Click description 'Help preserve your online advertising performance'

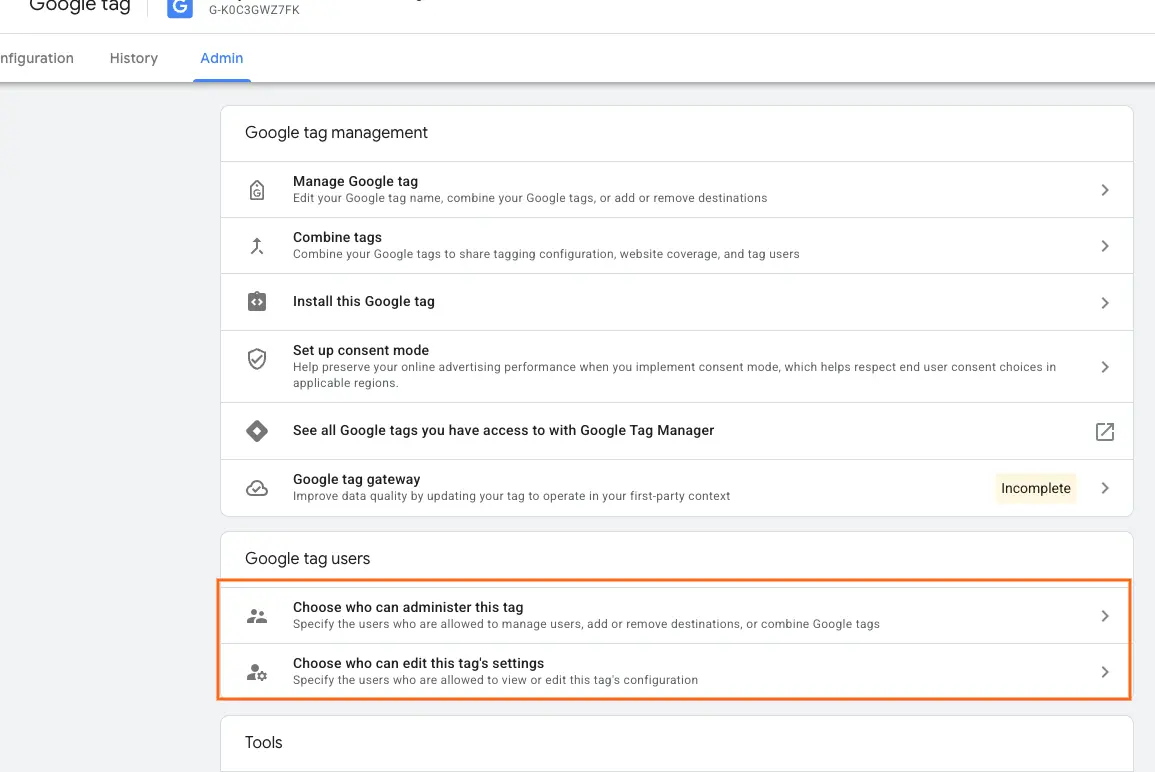click(674, 375)
